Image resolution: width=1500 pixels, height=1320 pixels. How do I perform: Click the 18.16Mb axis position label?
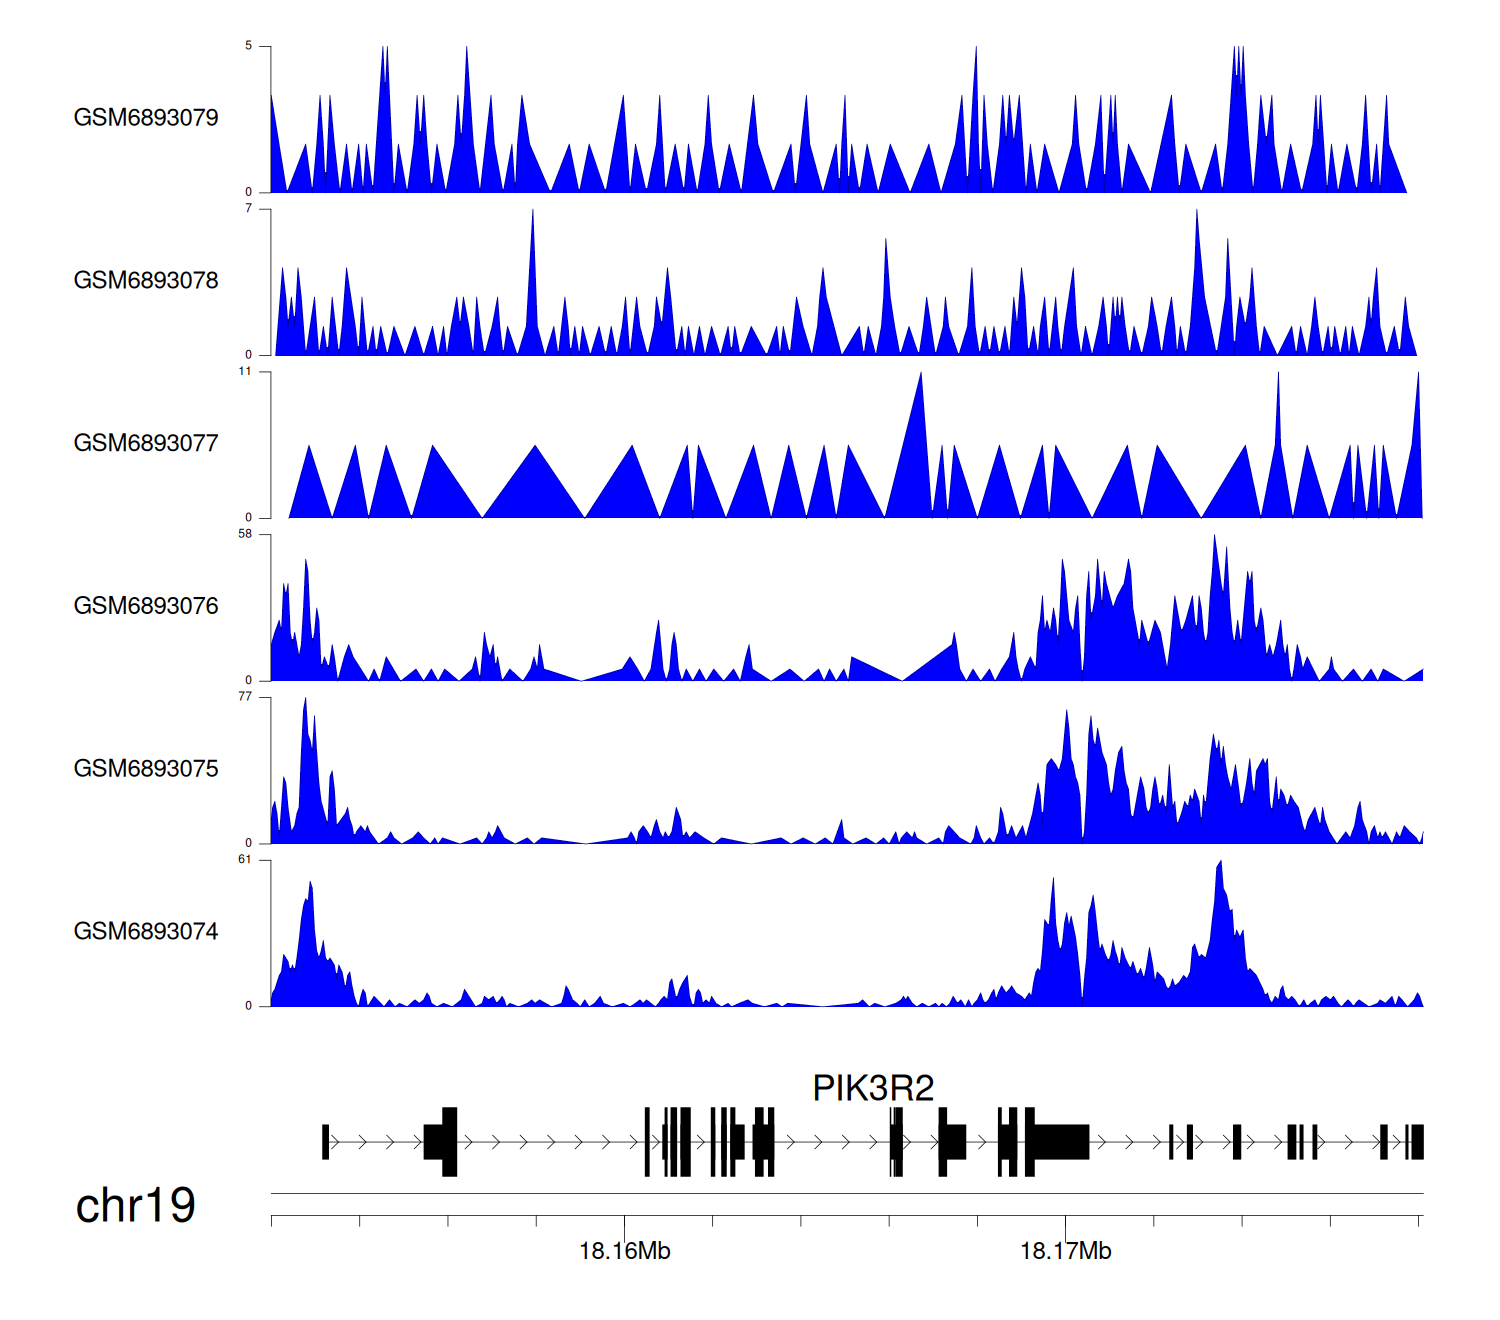click(624, 1251)
